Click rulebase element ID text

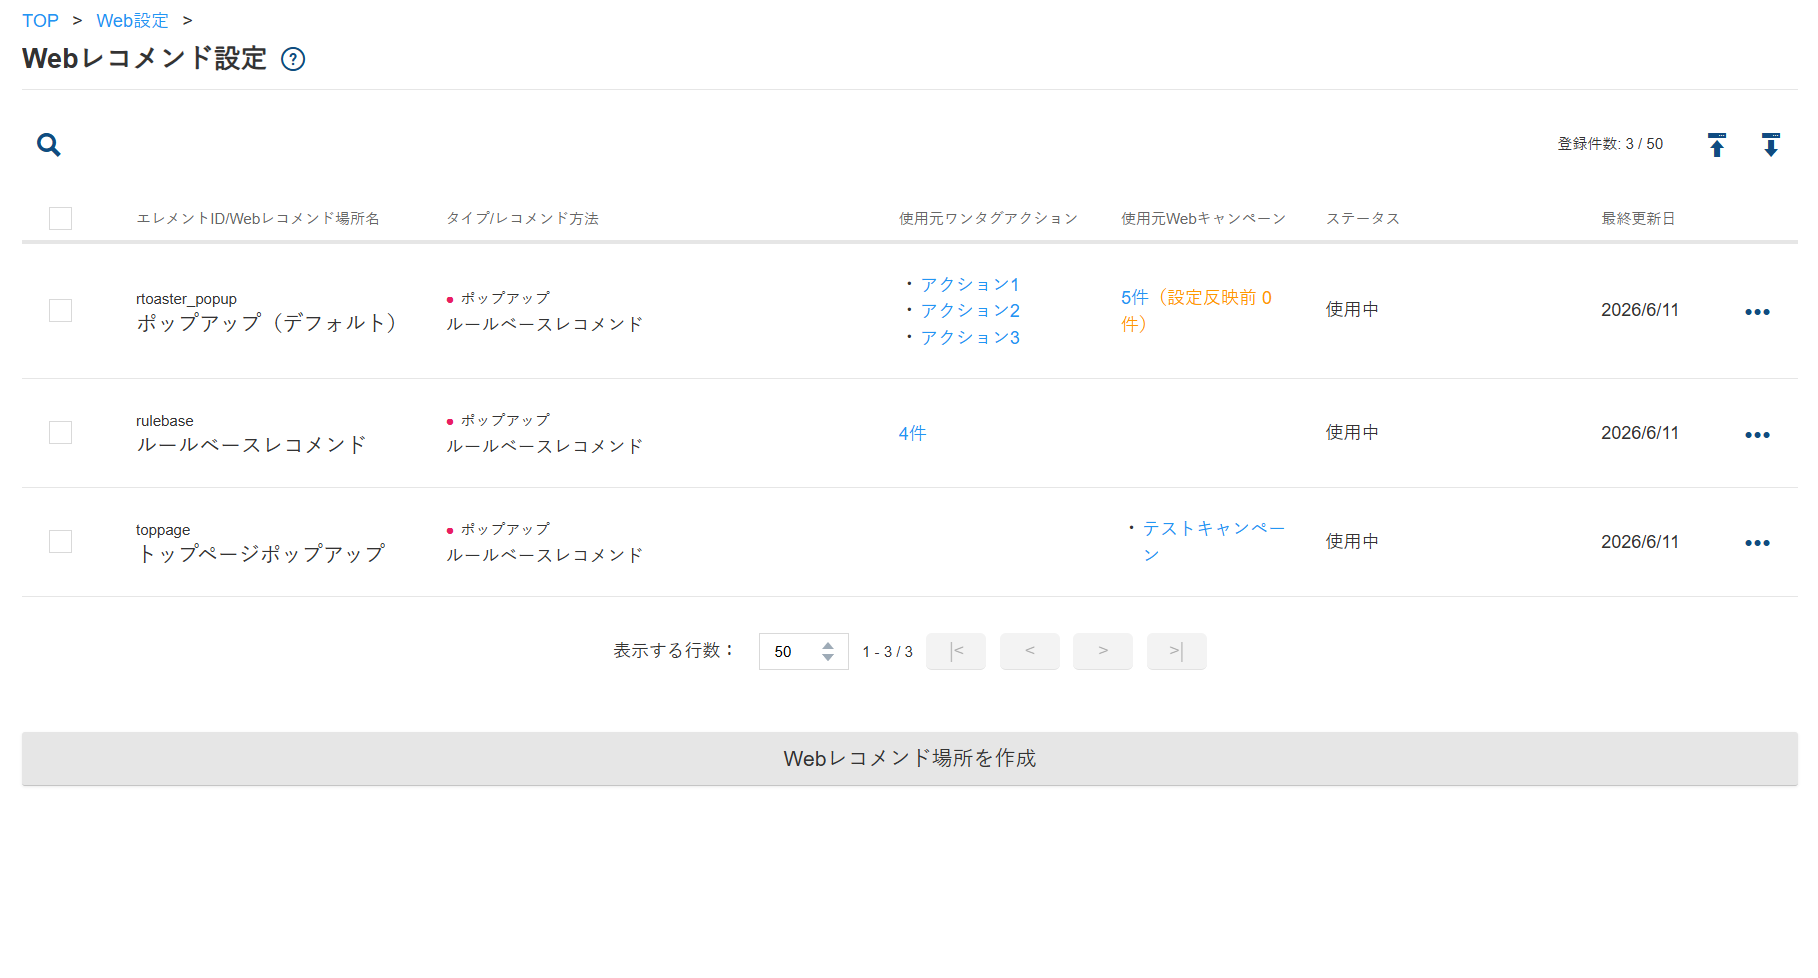[x=165, y=421]
